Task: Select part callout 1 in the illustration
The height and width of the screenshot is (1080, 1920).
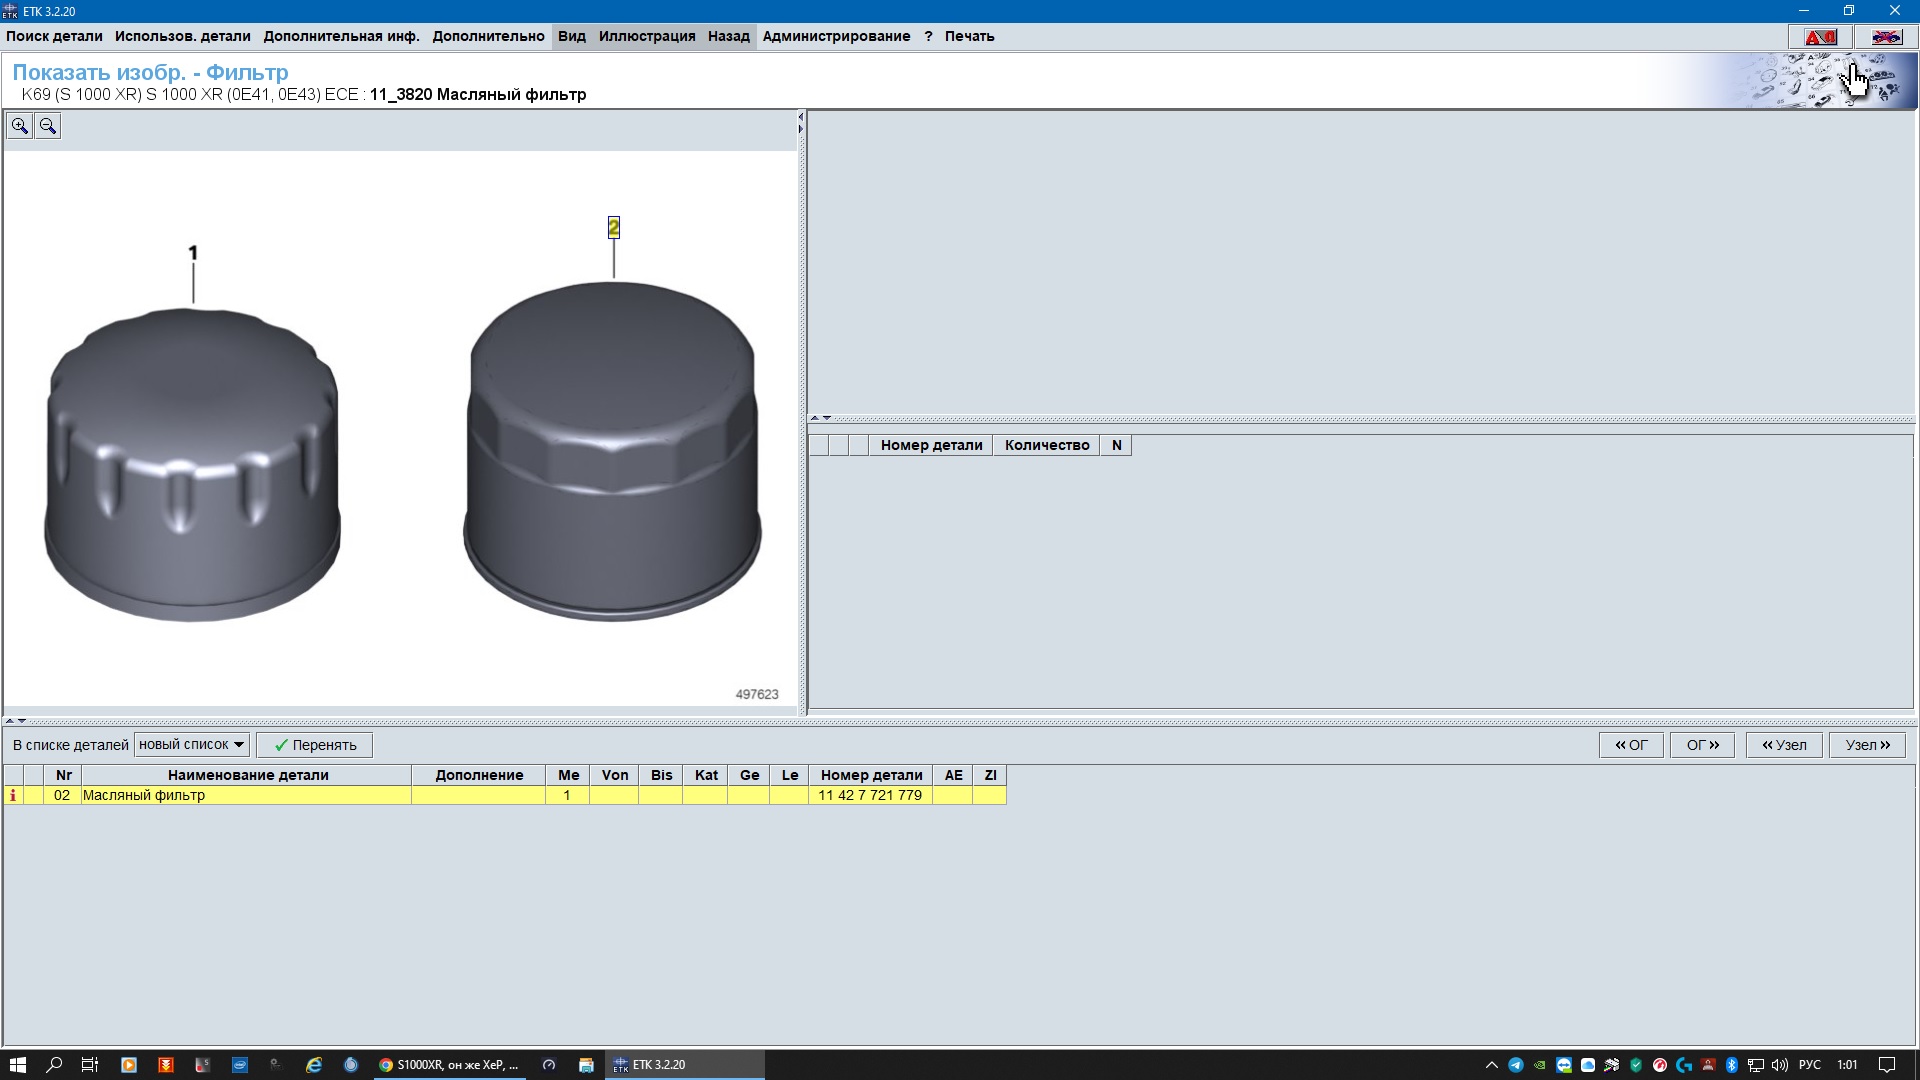Action: (x=193, y=253)
